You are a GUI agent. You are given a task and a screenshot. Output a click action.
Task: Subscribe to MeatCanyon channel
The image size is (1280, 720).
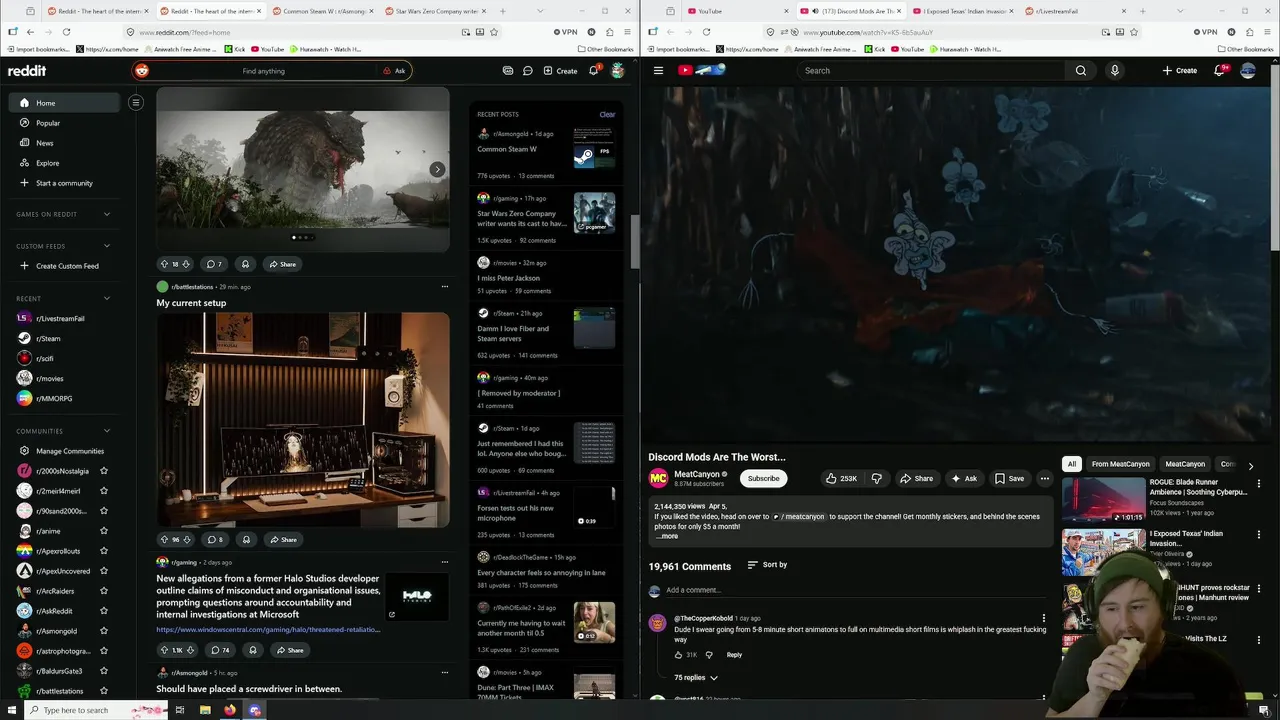[763, 478]
